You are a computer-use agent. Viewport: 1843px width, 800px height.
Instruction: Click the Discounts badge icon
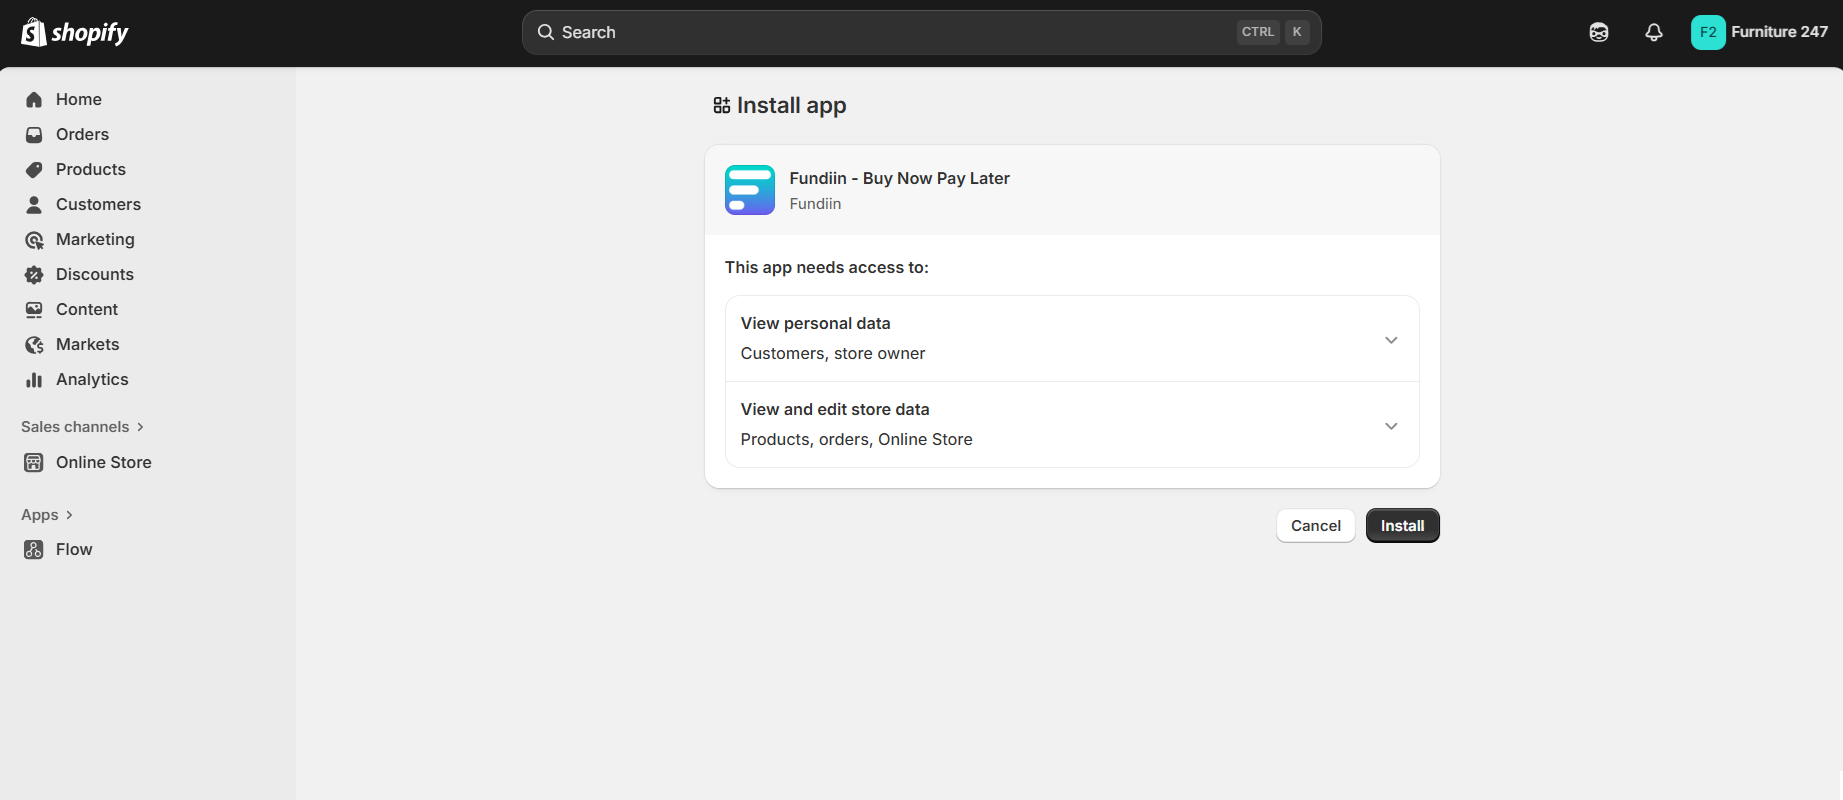tap(34, 275)
